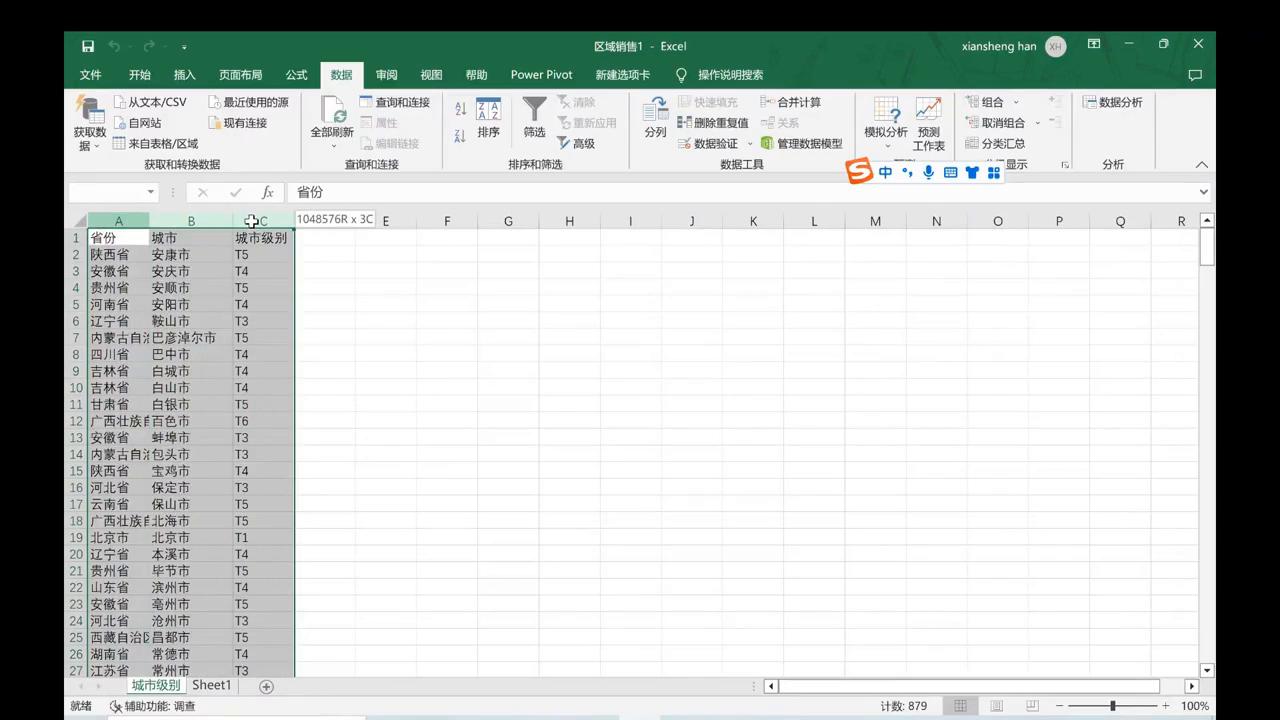Click the Save icon in title bar

point(88,46)
